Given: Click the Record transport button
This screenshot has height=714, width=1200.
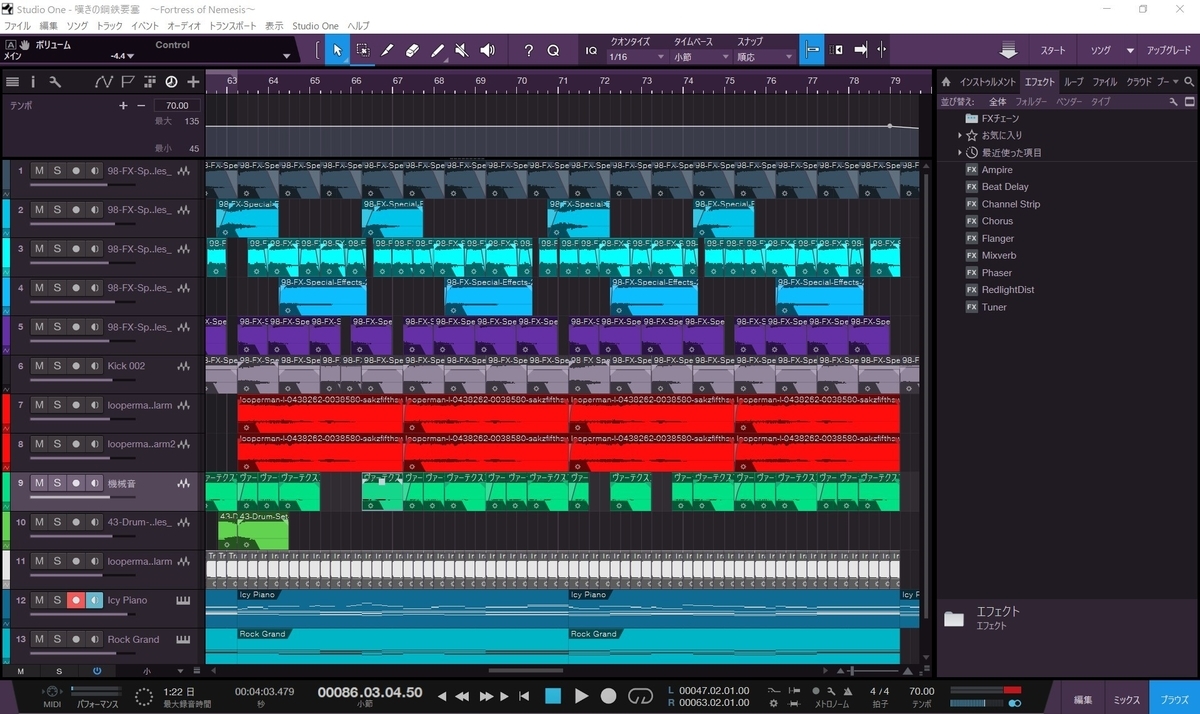Looking at the screenshot, I should 608,695.
